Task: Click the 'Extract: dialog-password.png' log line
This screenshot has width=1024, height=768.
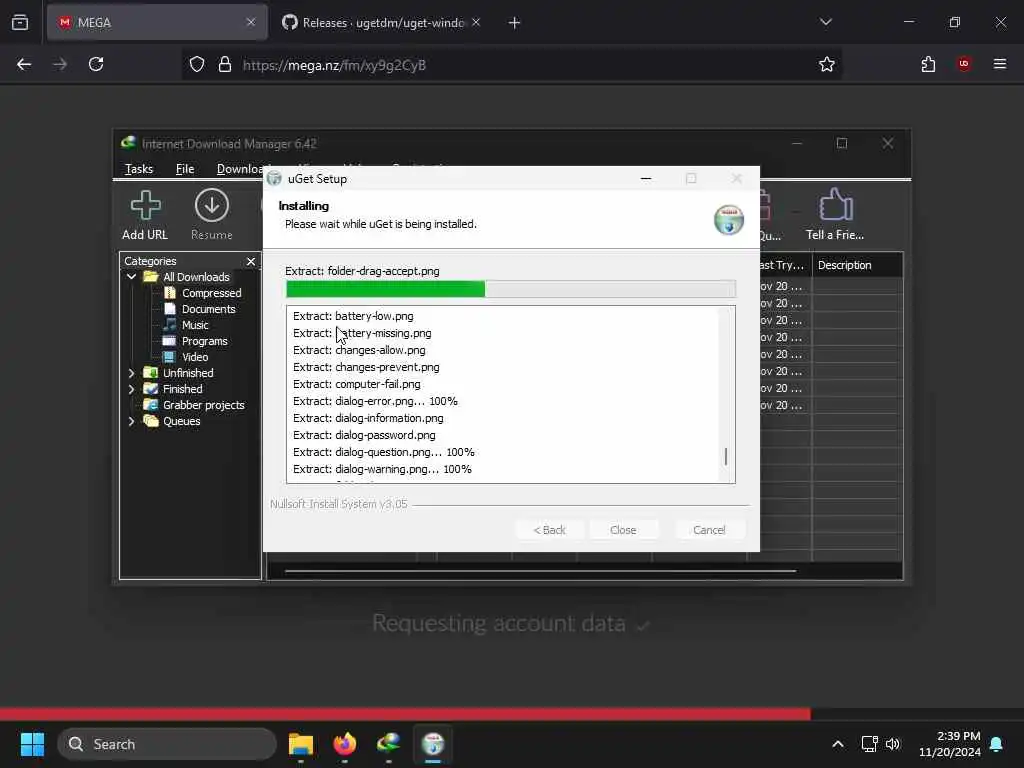Action: (364, 435)
